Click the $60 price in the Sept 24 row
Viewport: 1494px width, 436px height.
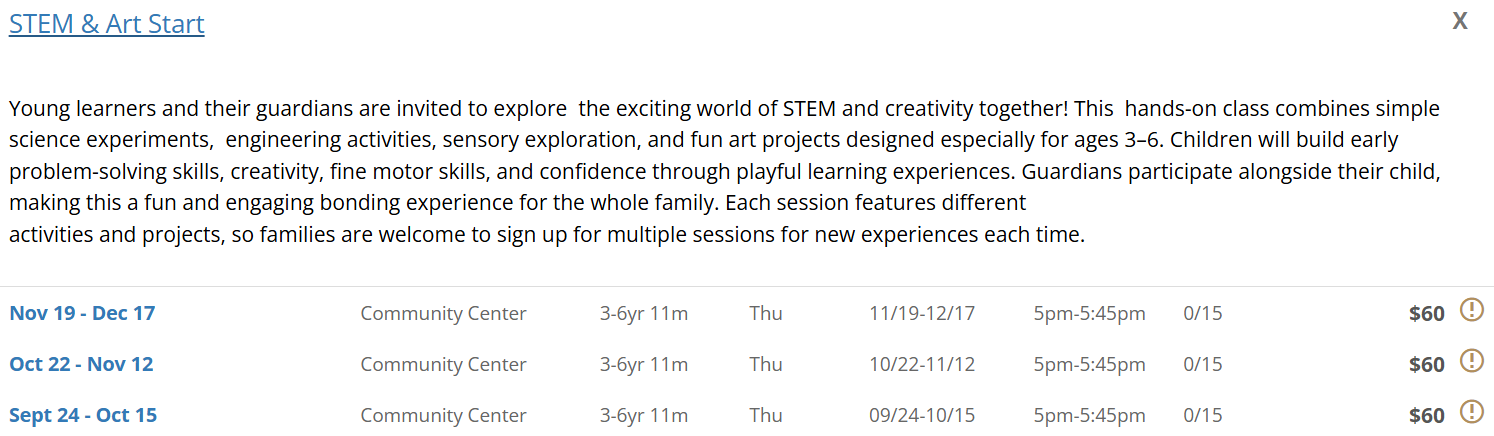pyautogui.click(x=1426, y=416)
